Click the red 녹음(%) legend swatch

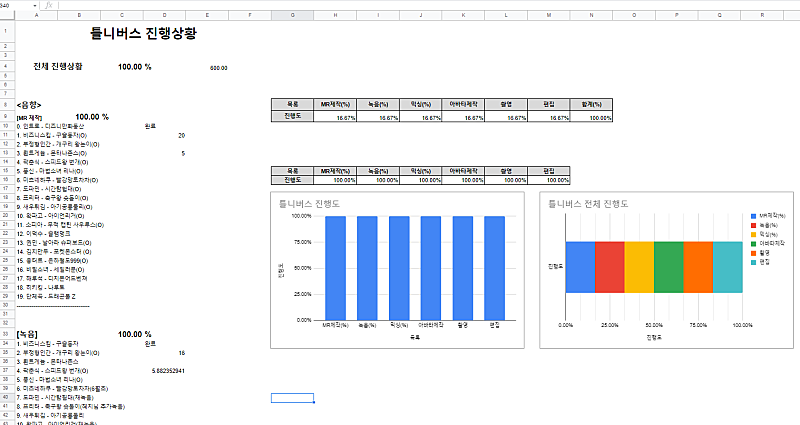[754, 224]
